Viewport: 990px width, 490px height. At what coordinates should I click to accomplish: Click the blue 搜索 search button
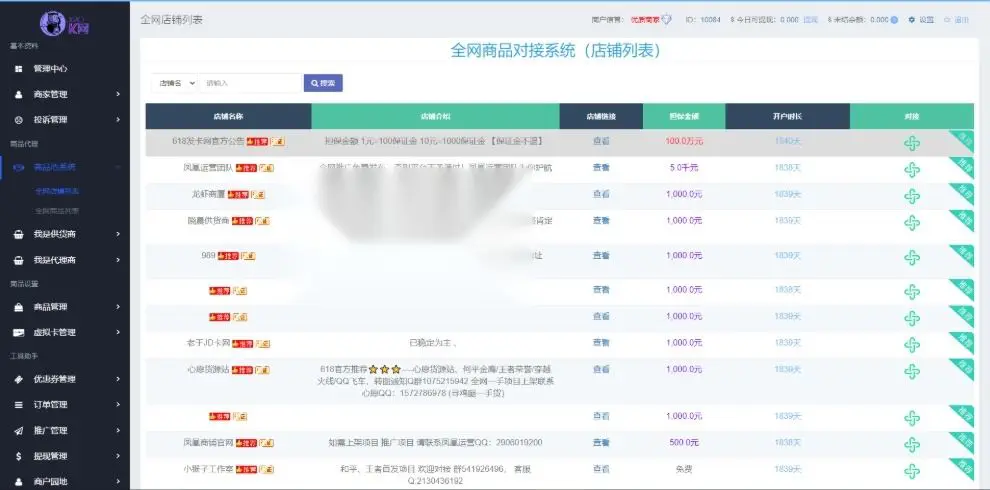click(x=323, y=83)
